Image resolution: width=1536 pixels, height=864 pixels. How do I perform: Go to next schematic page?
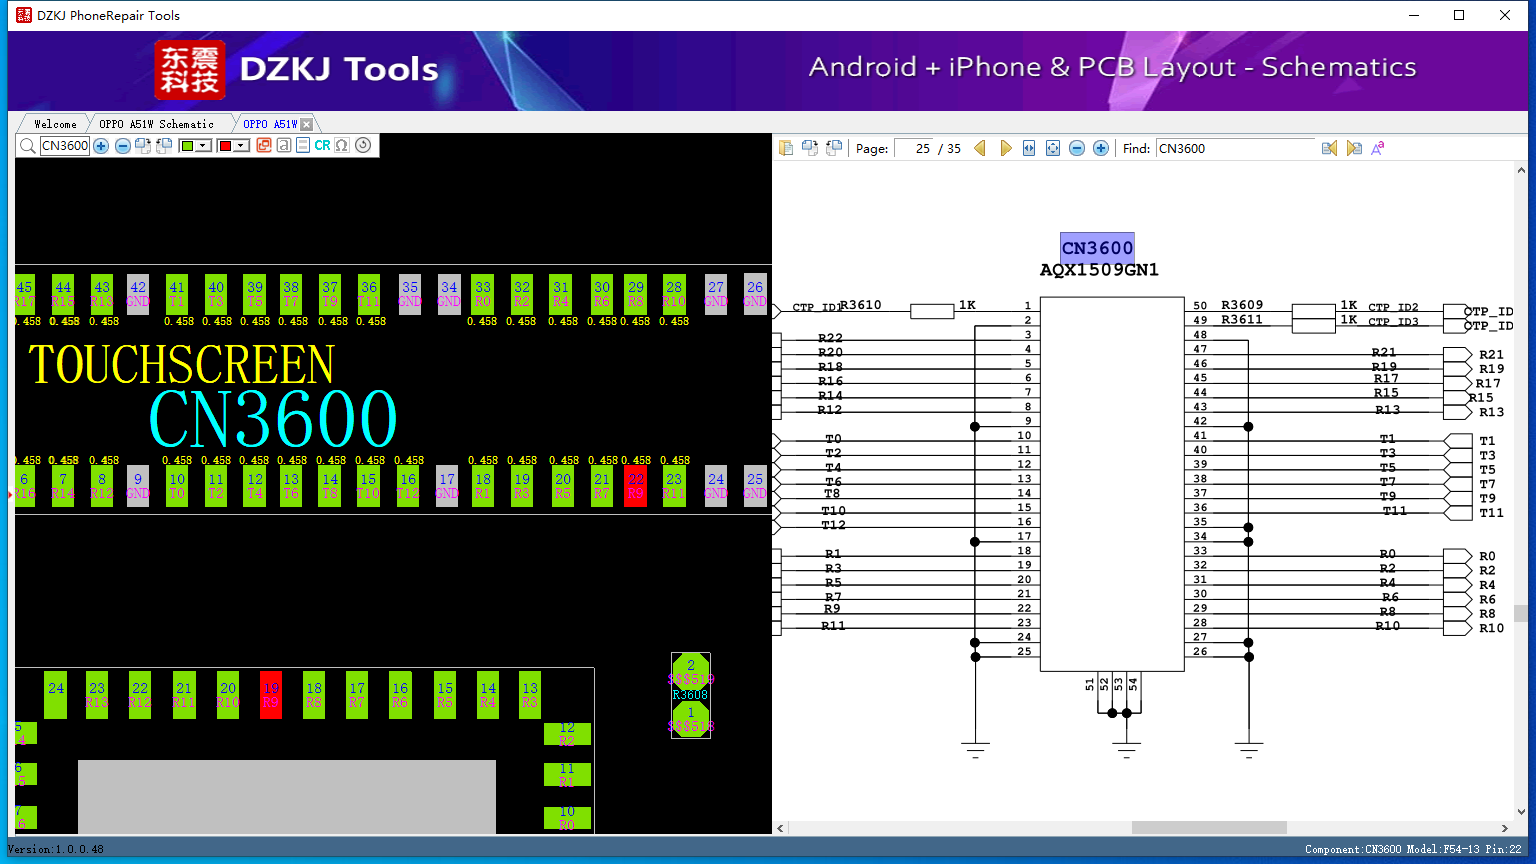(1006, 148)
